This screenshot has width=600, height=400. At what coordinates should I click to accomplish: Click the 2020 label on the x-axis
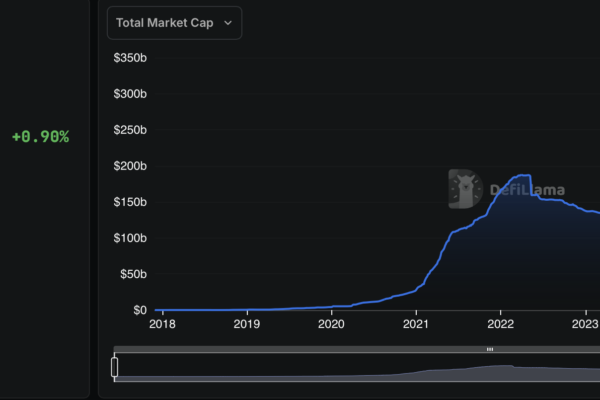(331, 324)
